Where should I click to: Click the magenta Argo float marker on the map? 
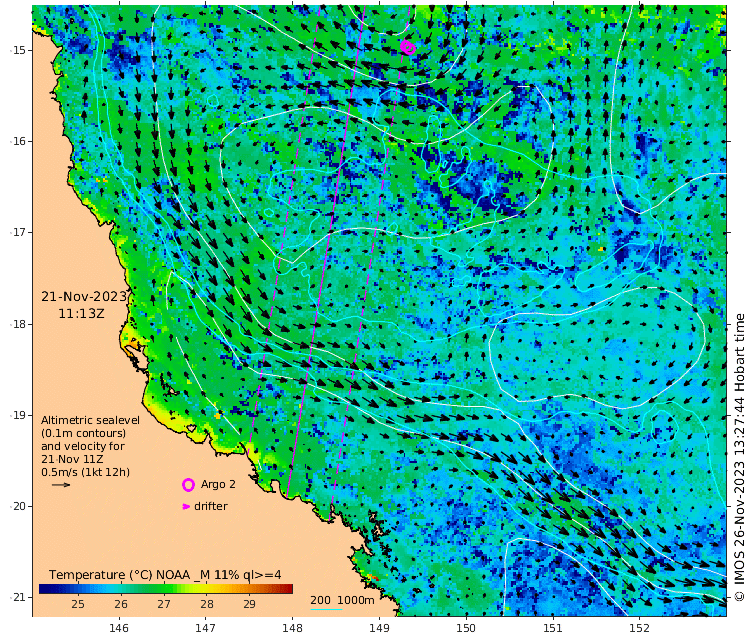click(x=408, y=47)
